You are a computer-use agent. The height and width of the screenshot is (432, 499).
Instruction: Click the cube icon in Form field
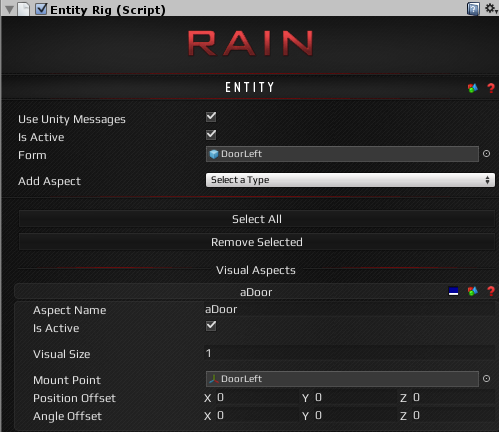pyautogui.click(x=214, y=154)
